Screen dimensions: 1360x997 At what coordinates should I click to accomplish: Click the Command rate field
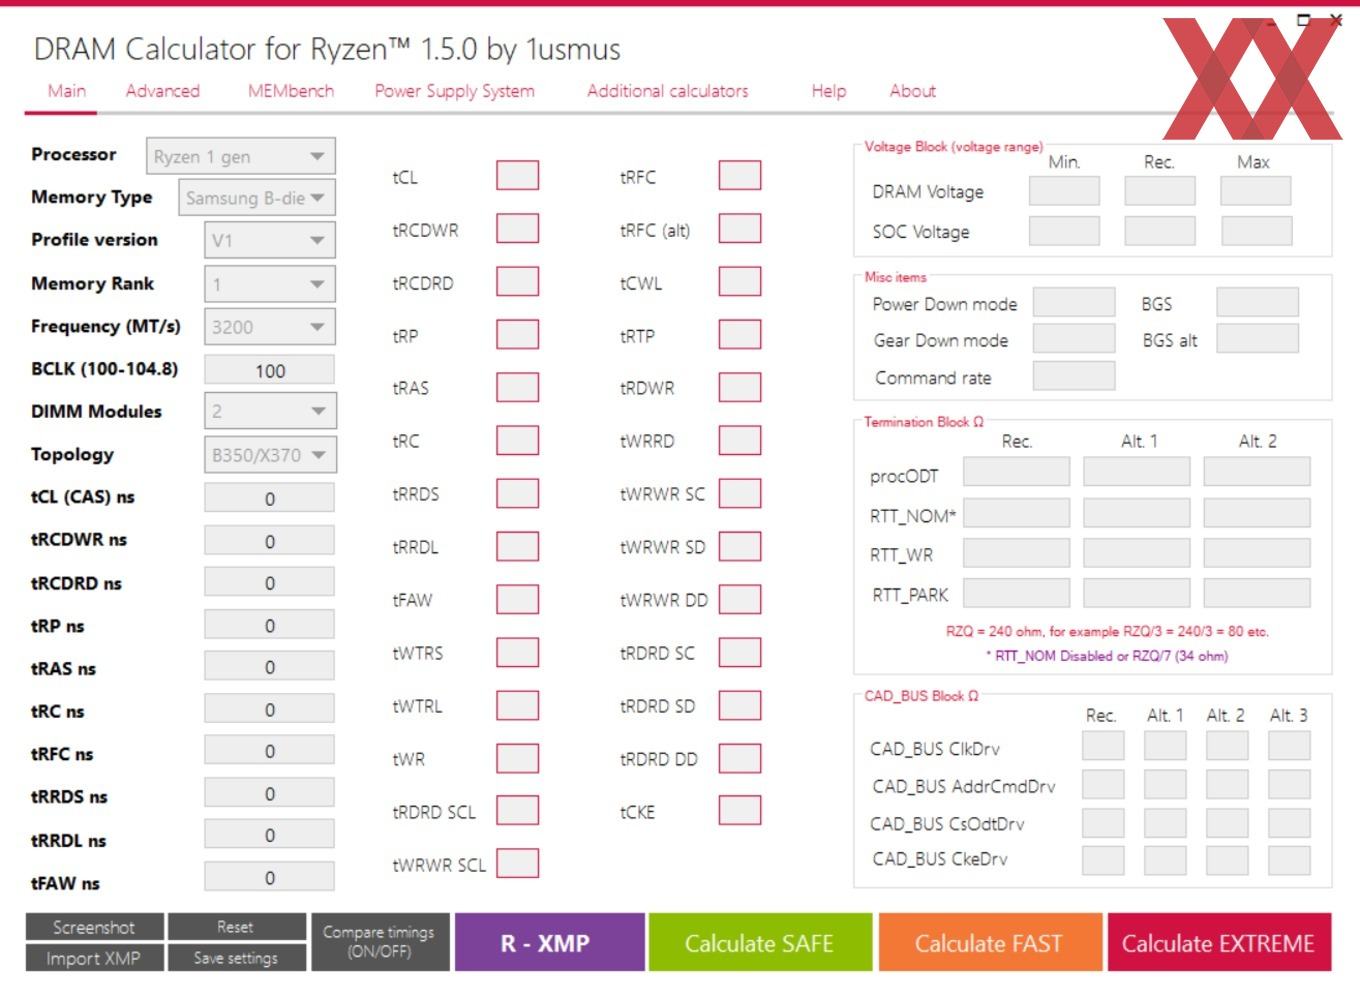(x=1074, y=376)
